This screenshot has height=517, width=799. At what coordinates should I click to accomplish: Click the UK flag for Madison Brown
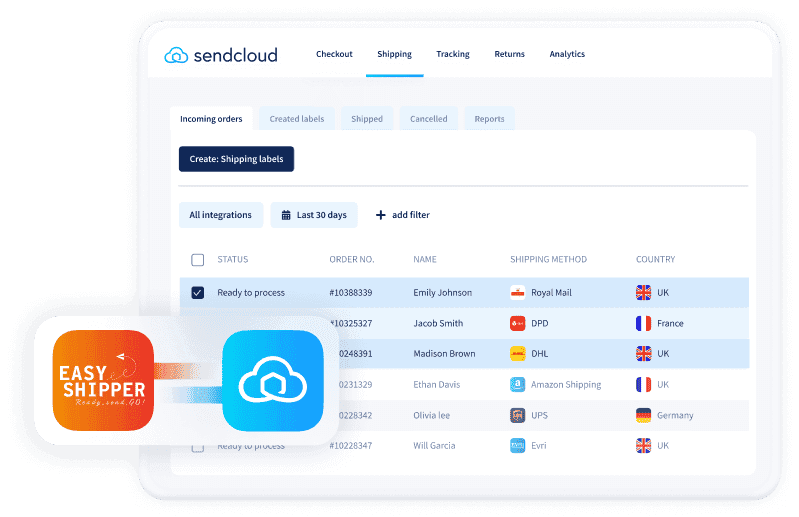[x=644, y=353]
